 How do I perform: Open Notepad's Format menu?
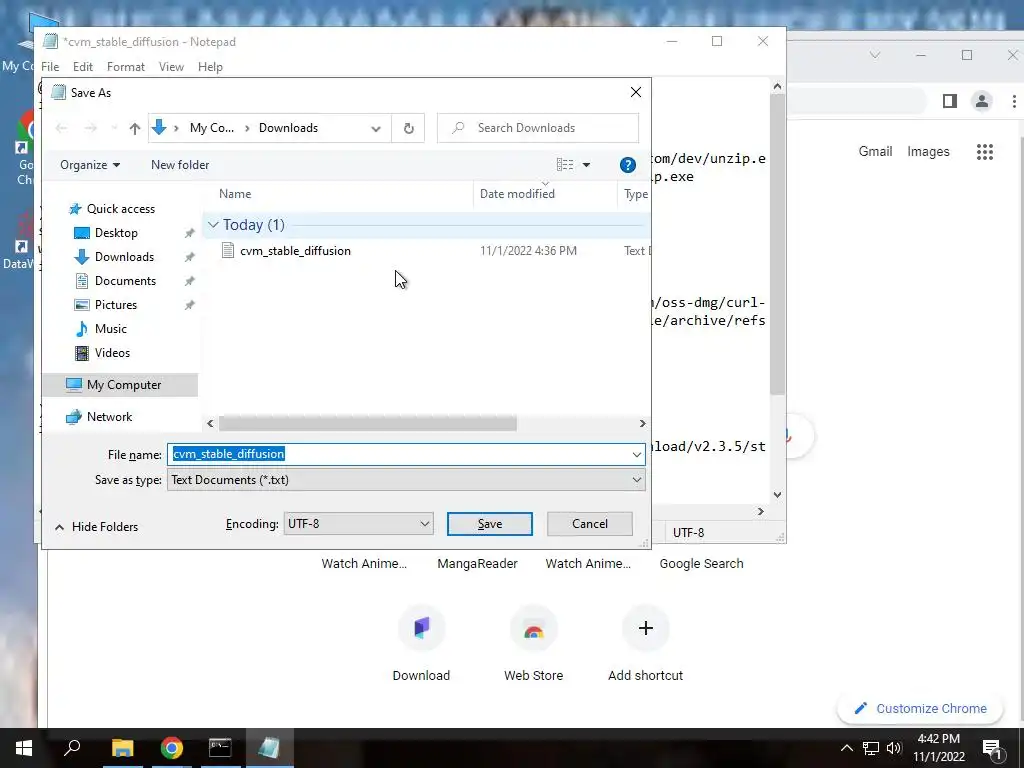coord(125,67)
